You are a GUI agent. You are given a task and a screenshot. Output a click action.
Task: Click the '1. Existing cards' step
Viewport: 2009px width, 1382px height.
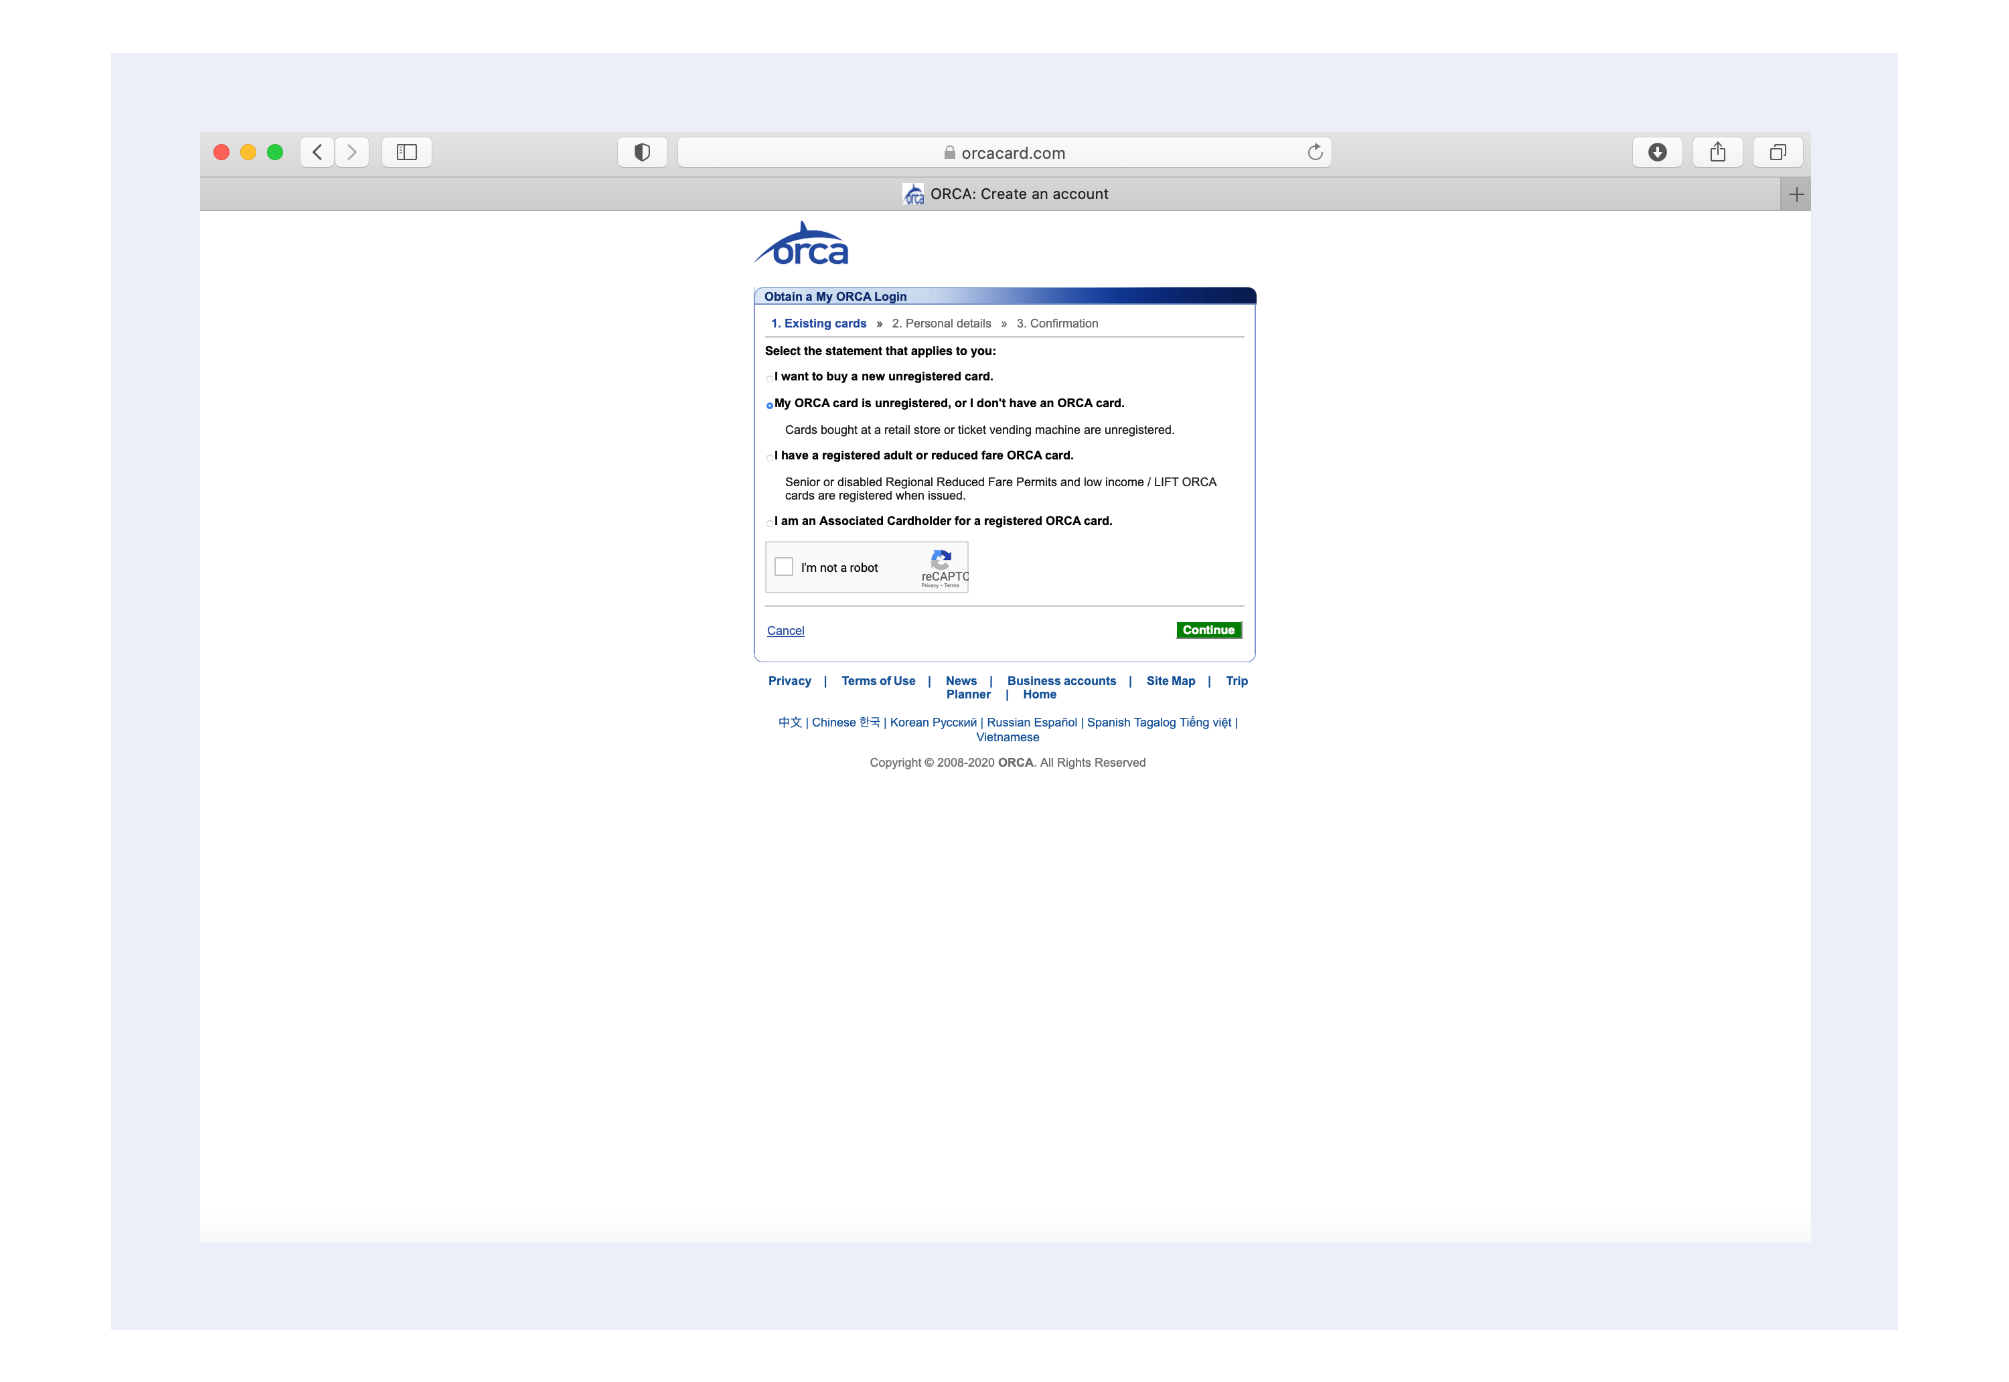tap(819, 324)
